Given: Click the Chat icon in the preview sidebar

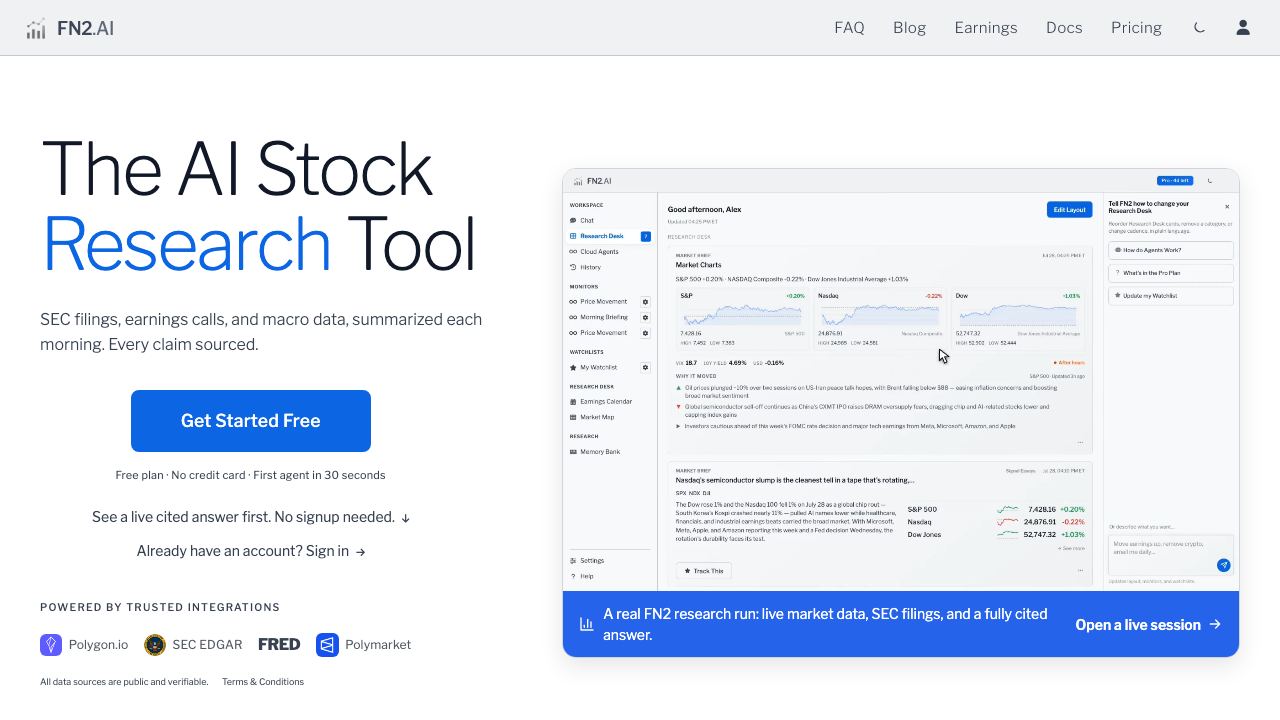Looking at the screenshot, I should (x=573, y=221).
